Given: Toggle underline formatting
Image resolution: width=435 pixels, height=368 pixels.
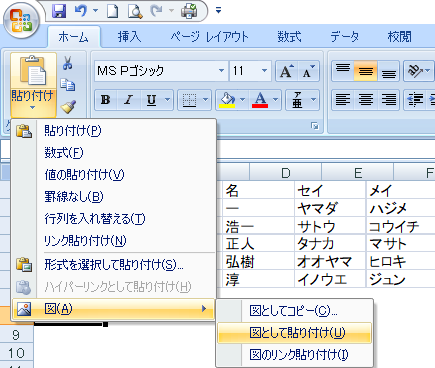Looking at the screenshot, I should point(152,99).
